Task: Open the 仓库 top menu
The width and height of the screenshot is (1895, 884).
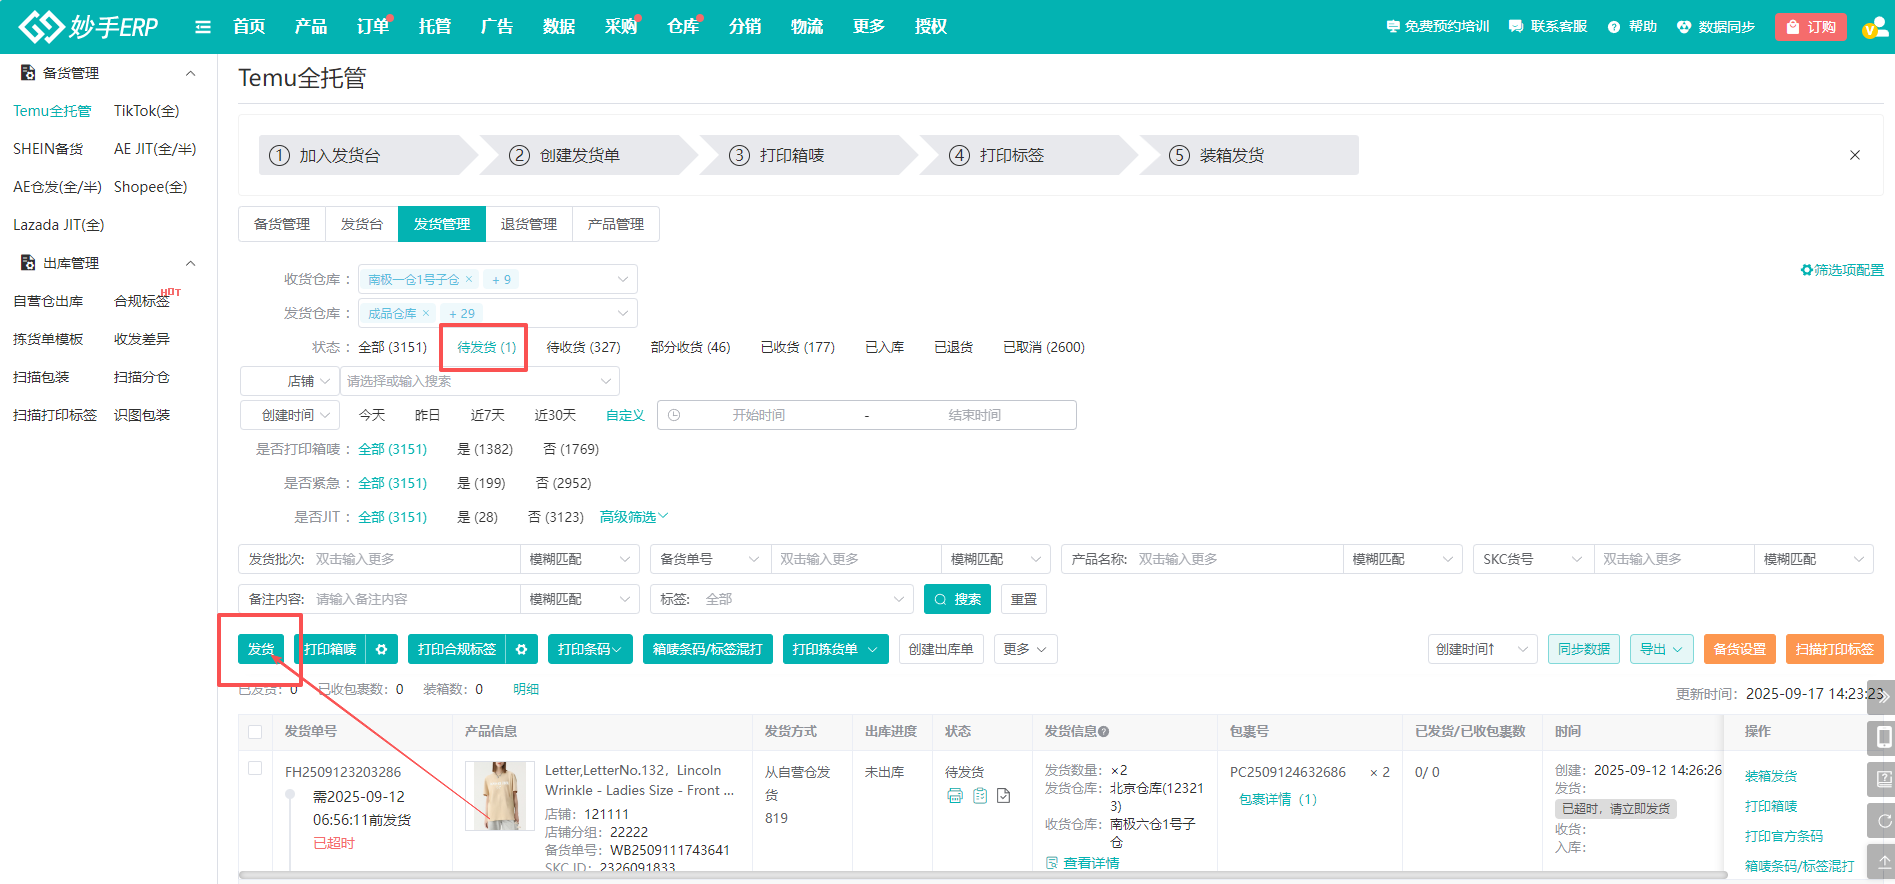Action: pos(683,27)
